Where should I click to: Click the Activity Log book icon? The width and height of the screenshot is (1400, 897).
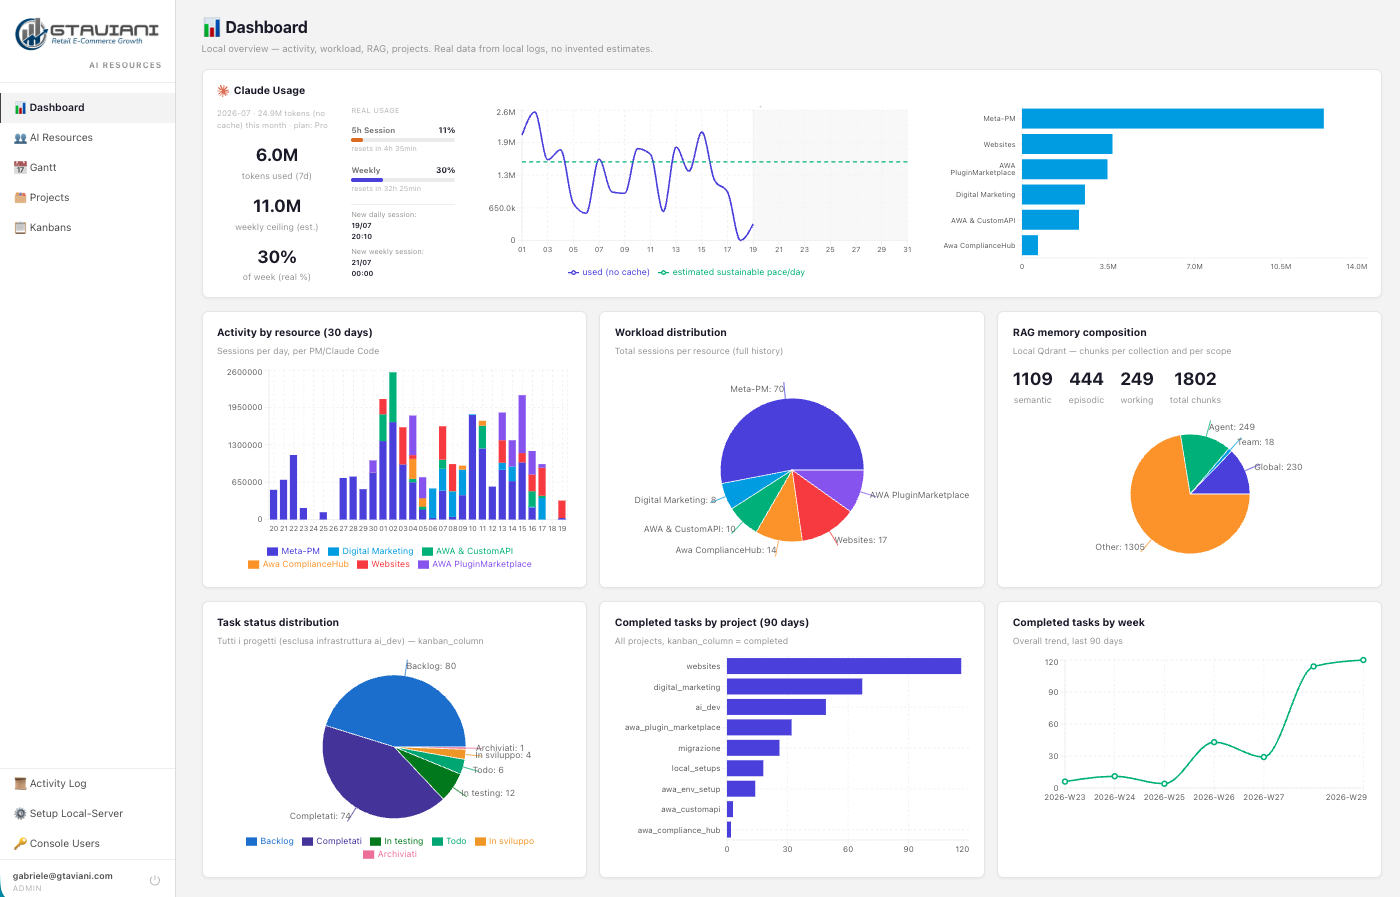(x=20, y=784)
